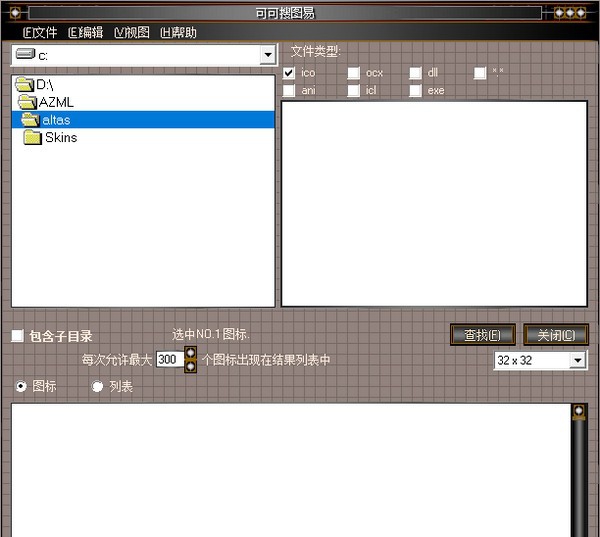
Task: Open the 视图 (View) menu
Action: pos(132,33)
